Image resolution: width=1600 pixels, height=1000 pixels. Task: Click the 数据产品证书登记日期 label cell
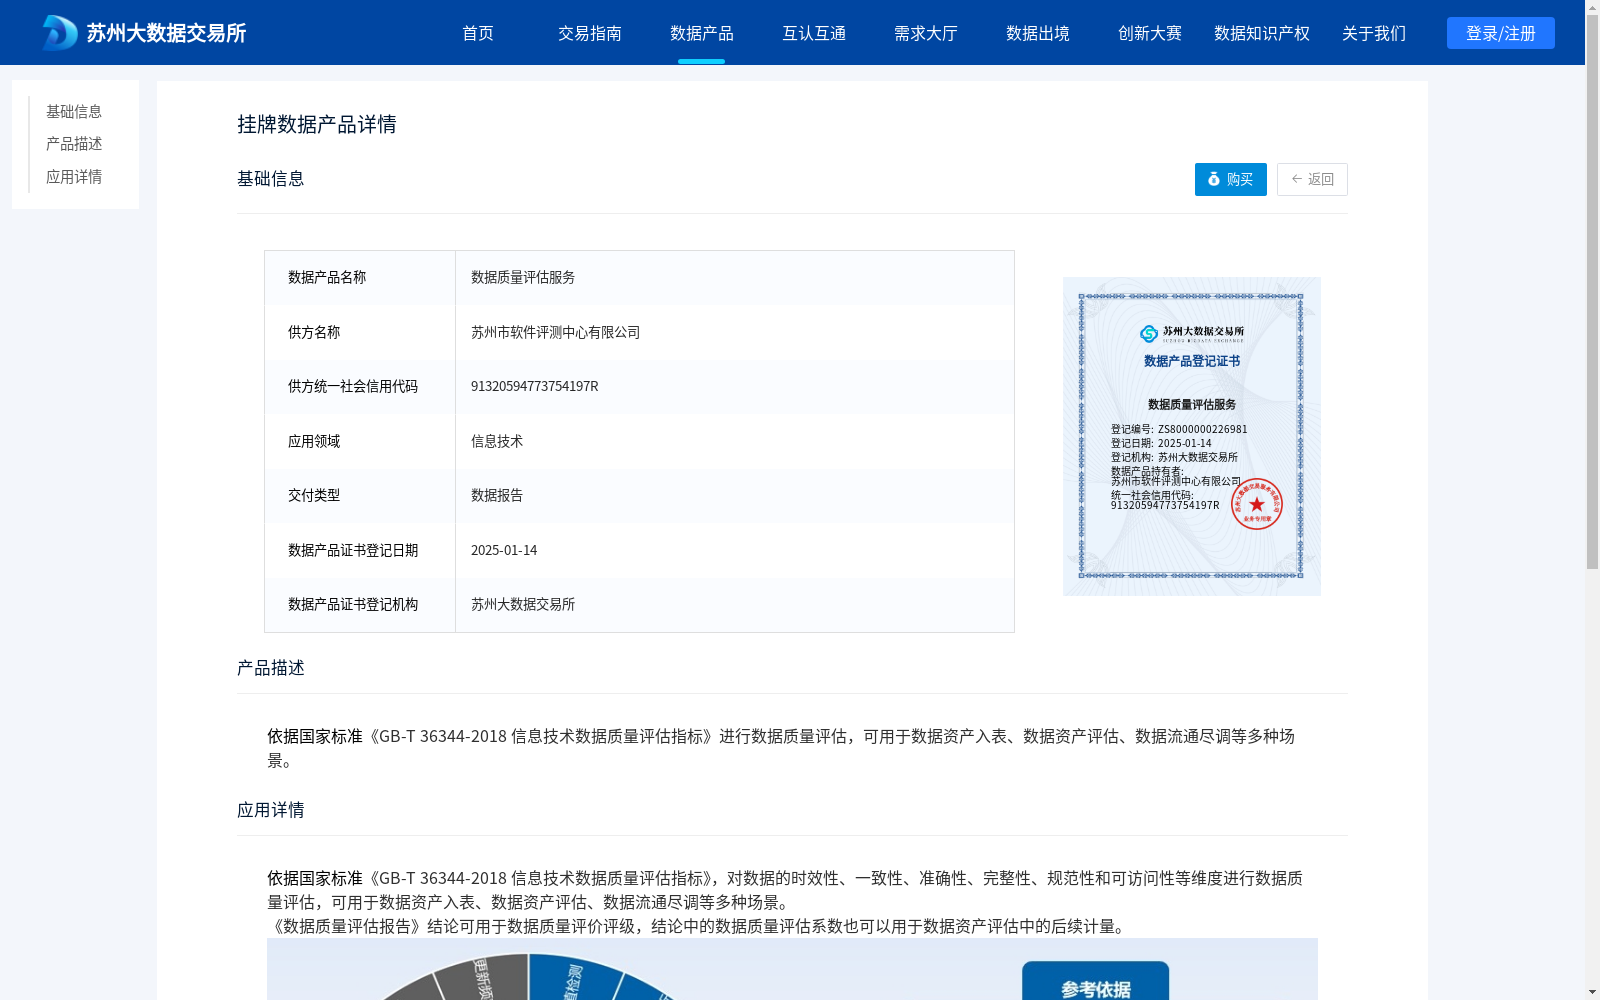click(360, 550)
